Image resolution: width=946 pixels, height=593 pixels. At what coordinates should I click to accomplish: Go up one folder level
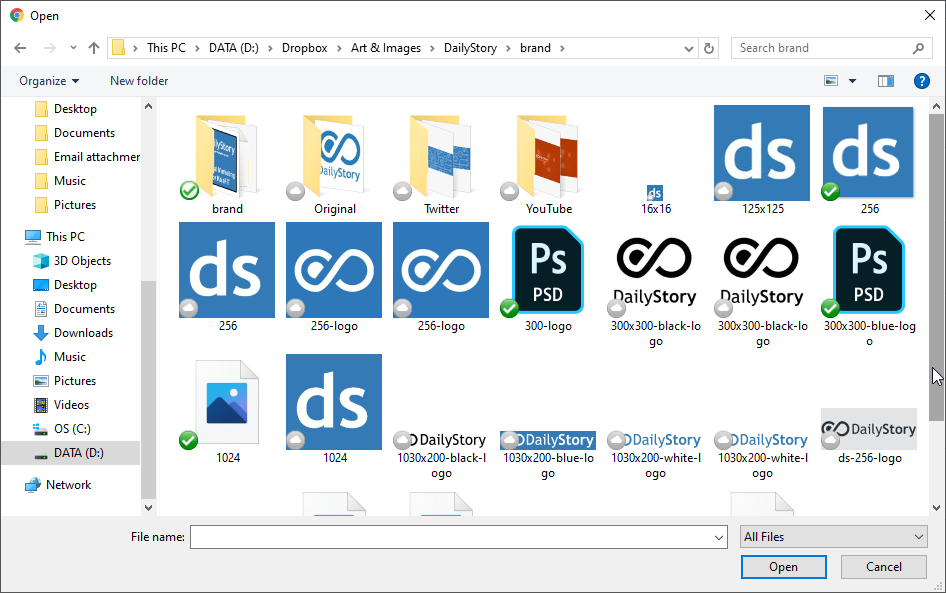pyautogui.click(x=94, y=48)
